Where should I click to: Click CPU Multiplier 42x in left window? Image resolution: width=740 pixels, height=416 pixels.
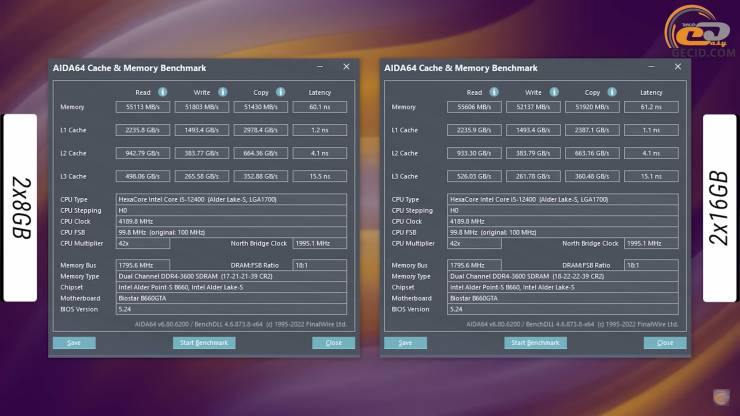pos(143,243)
